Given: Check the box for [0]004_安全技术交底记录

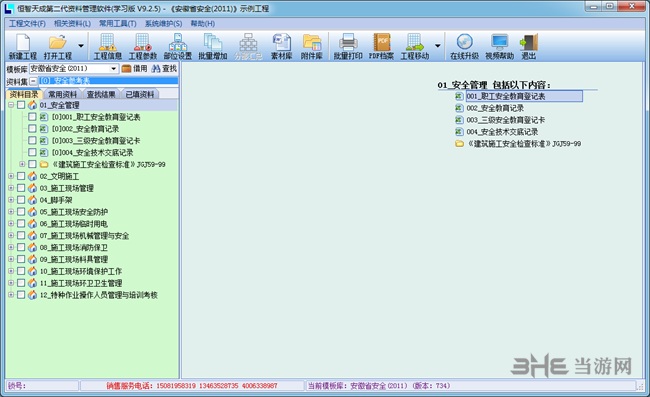Looking at the screenshot, I should (x=32, y=153).
